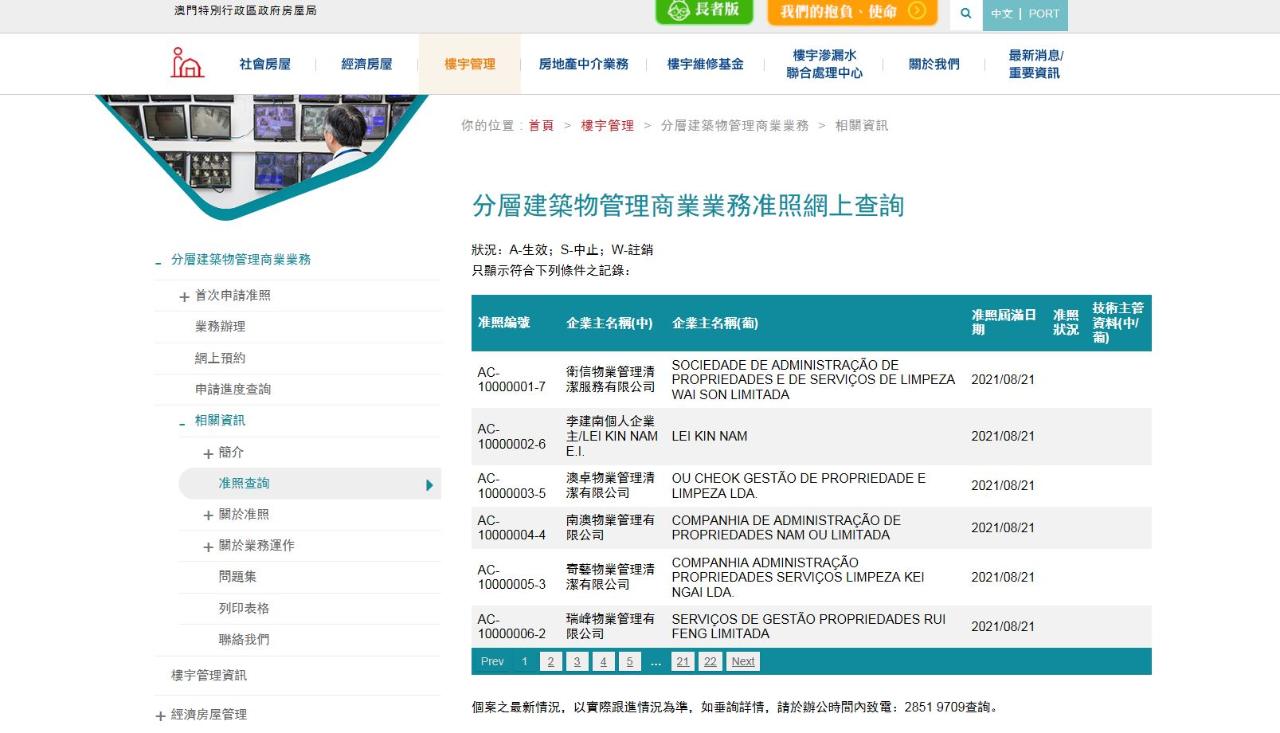Expand the 首次申請准照 submenu
Screen dimensions: 1280x733
point(184,297)
